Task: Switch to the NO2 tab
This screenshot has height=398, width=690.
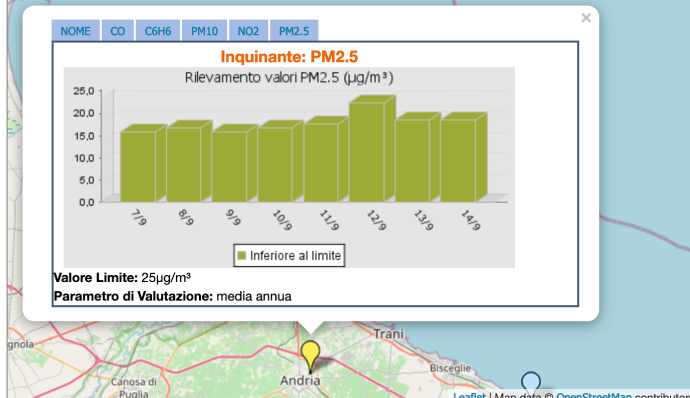Action: (248, 31)
